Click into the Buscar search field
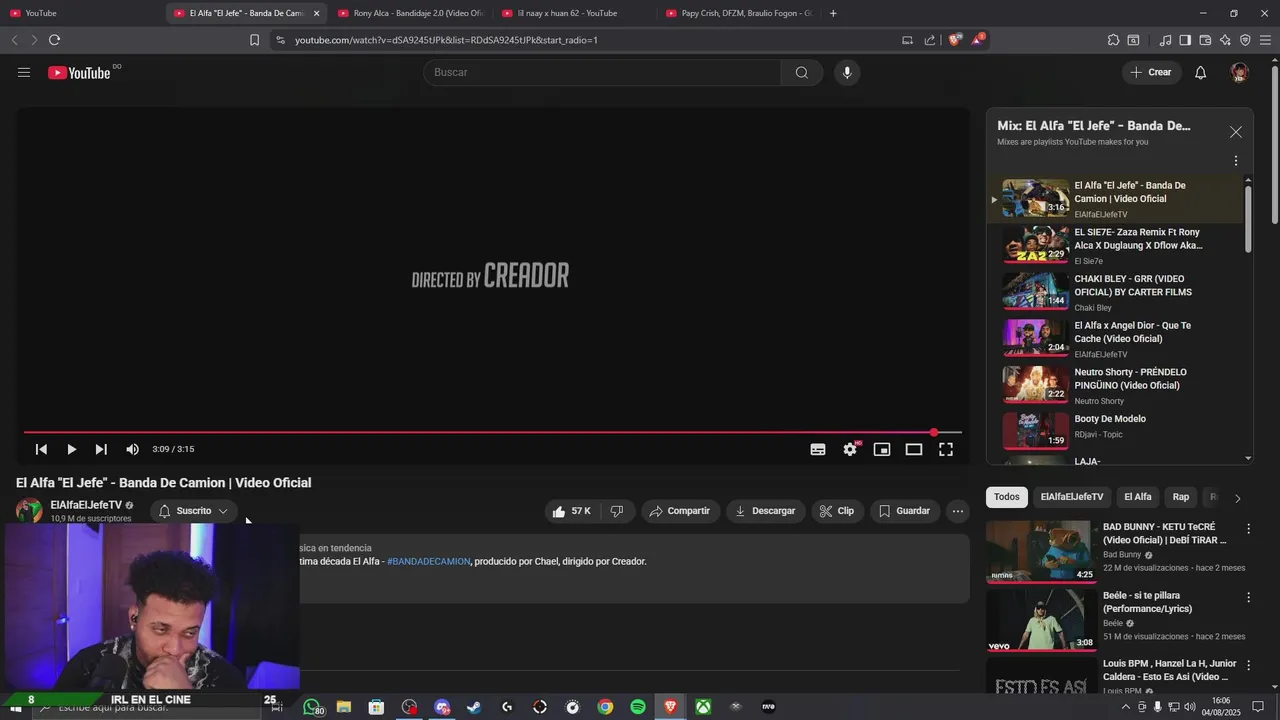1280x720 pixels. tap(602, 72)
